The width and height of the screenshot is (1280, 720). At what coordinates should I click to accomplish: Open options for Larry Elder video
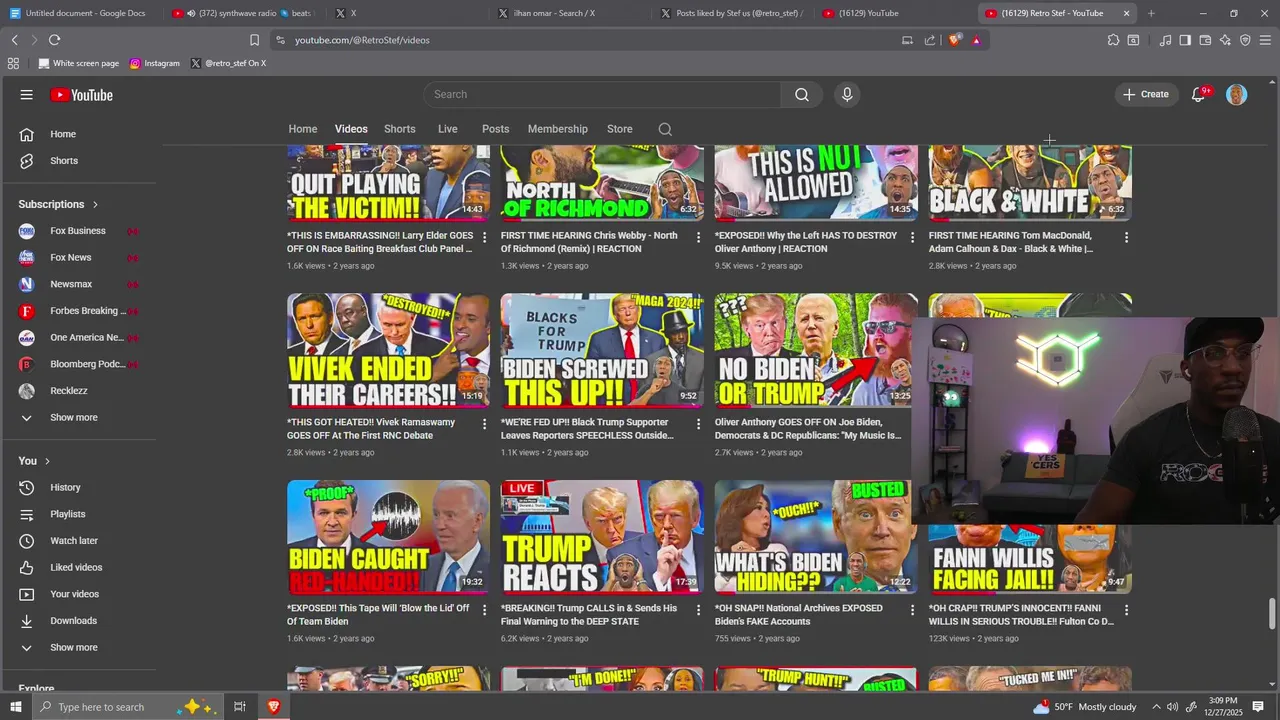click(484, 238)
